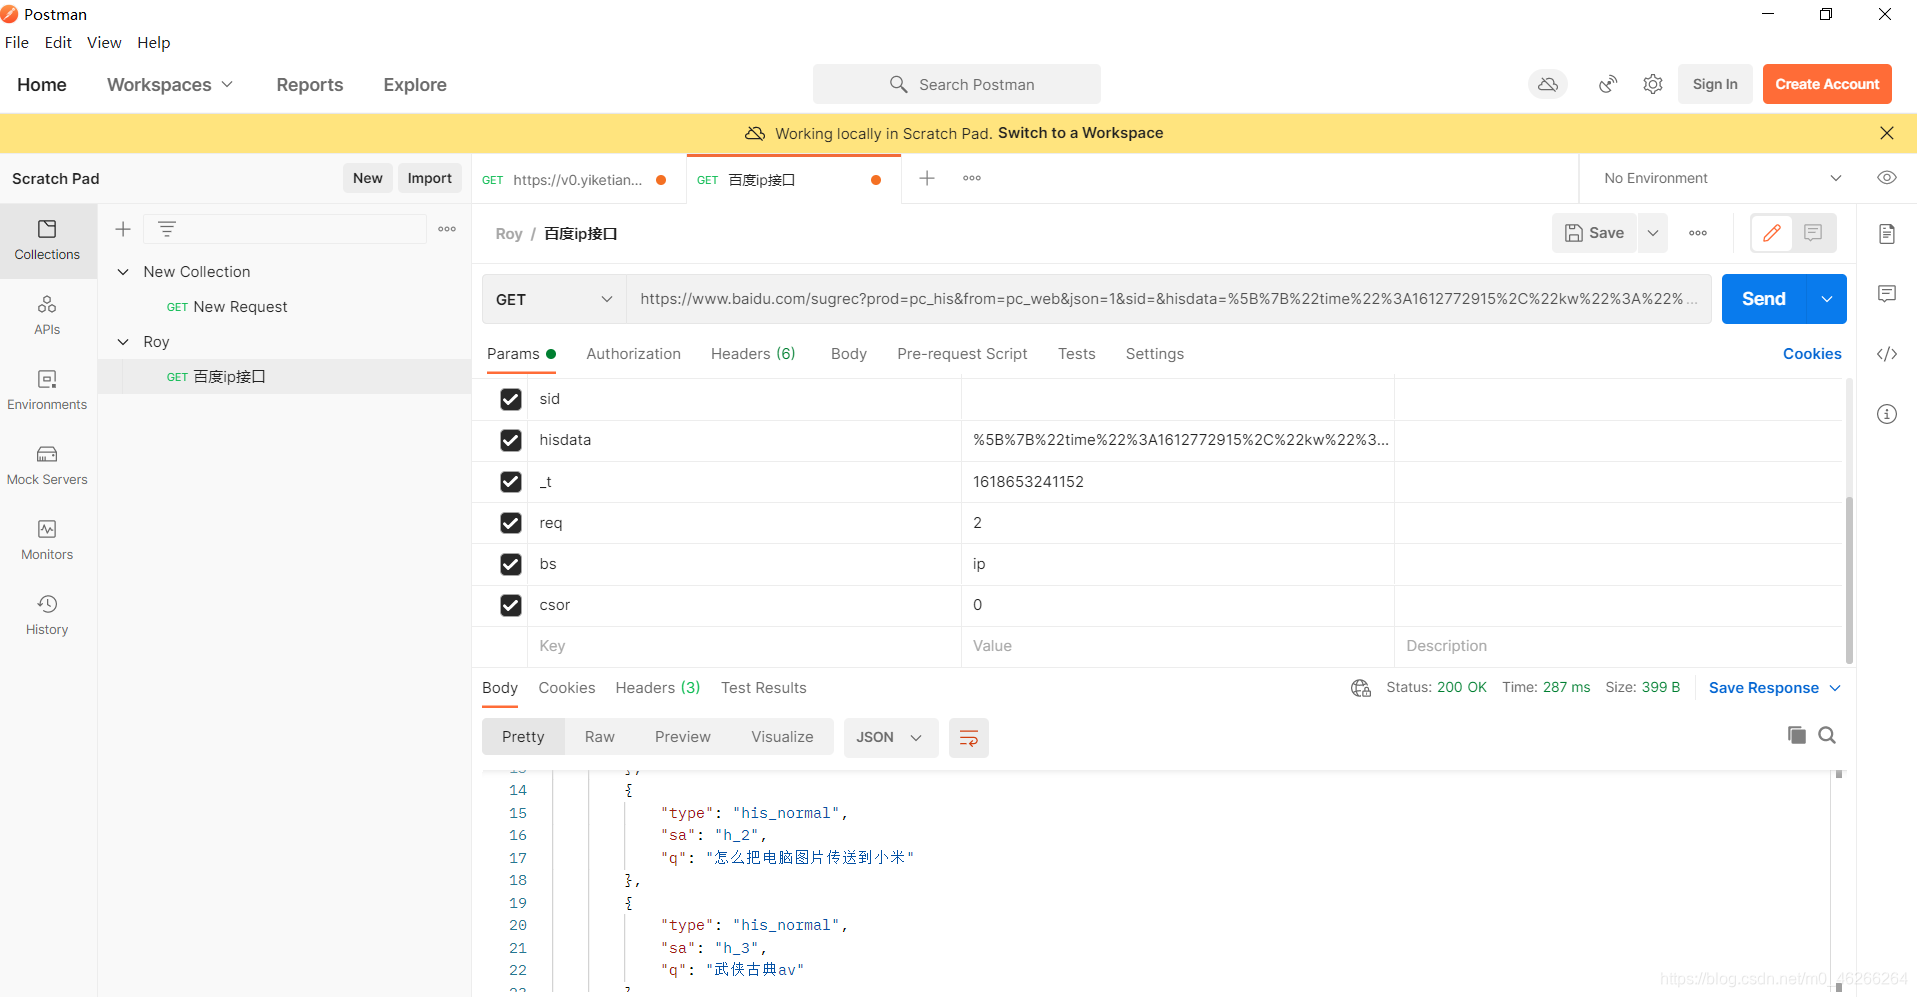The image size is (1917, 997).
Task: Click the Send button
Action: [x=1764, y=299]
